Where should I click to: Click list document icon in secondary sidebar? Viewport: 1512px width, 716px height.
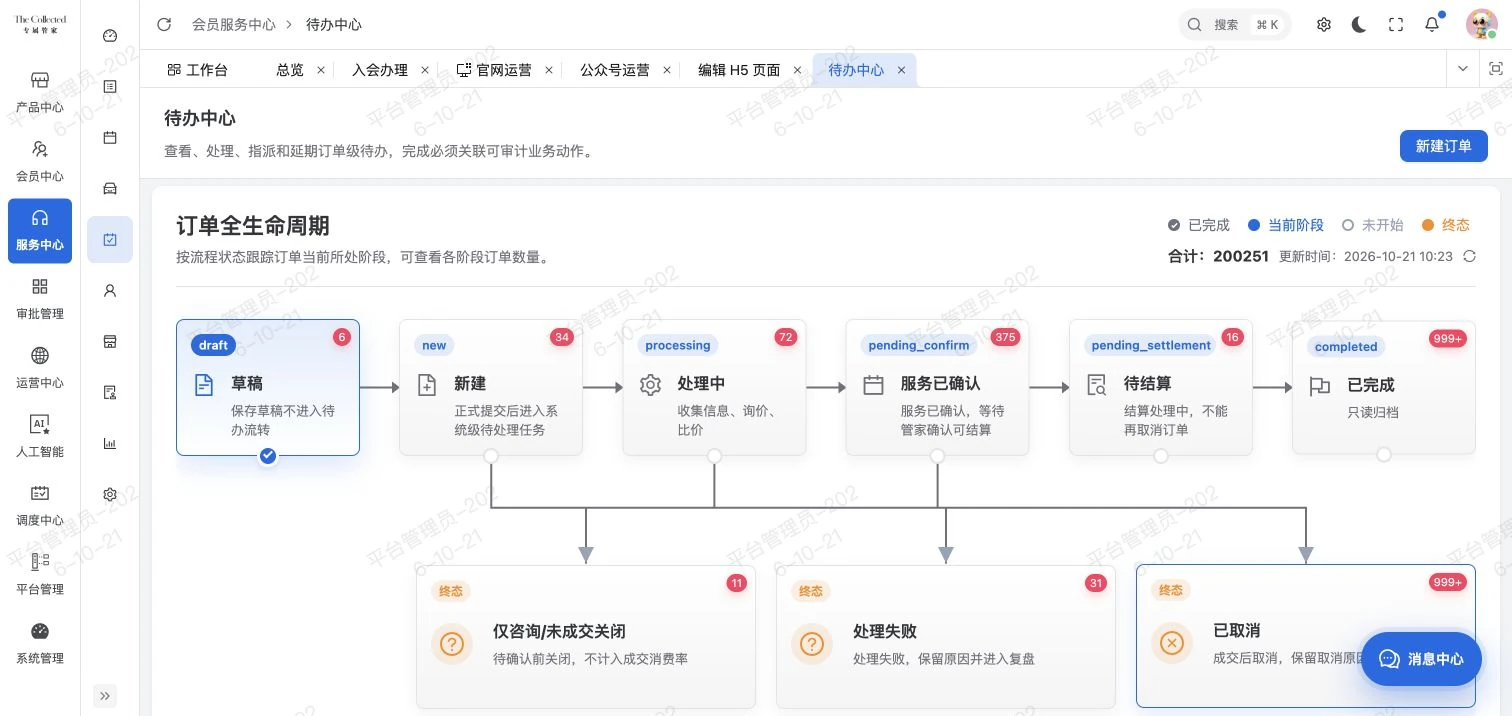(x=110, y=87)
